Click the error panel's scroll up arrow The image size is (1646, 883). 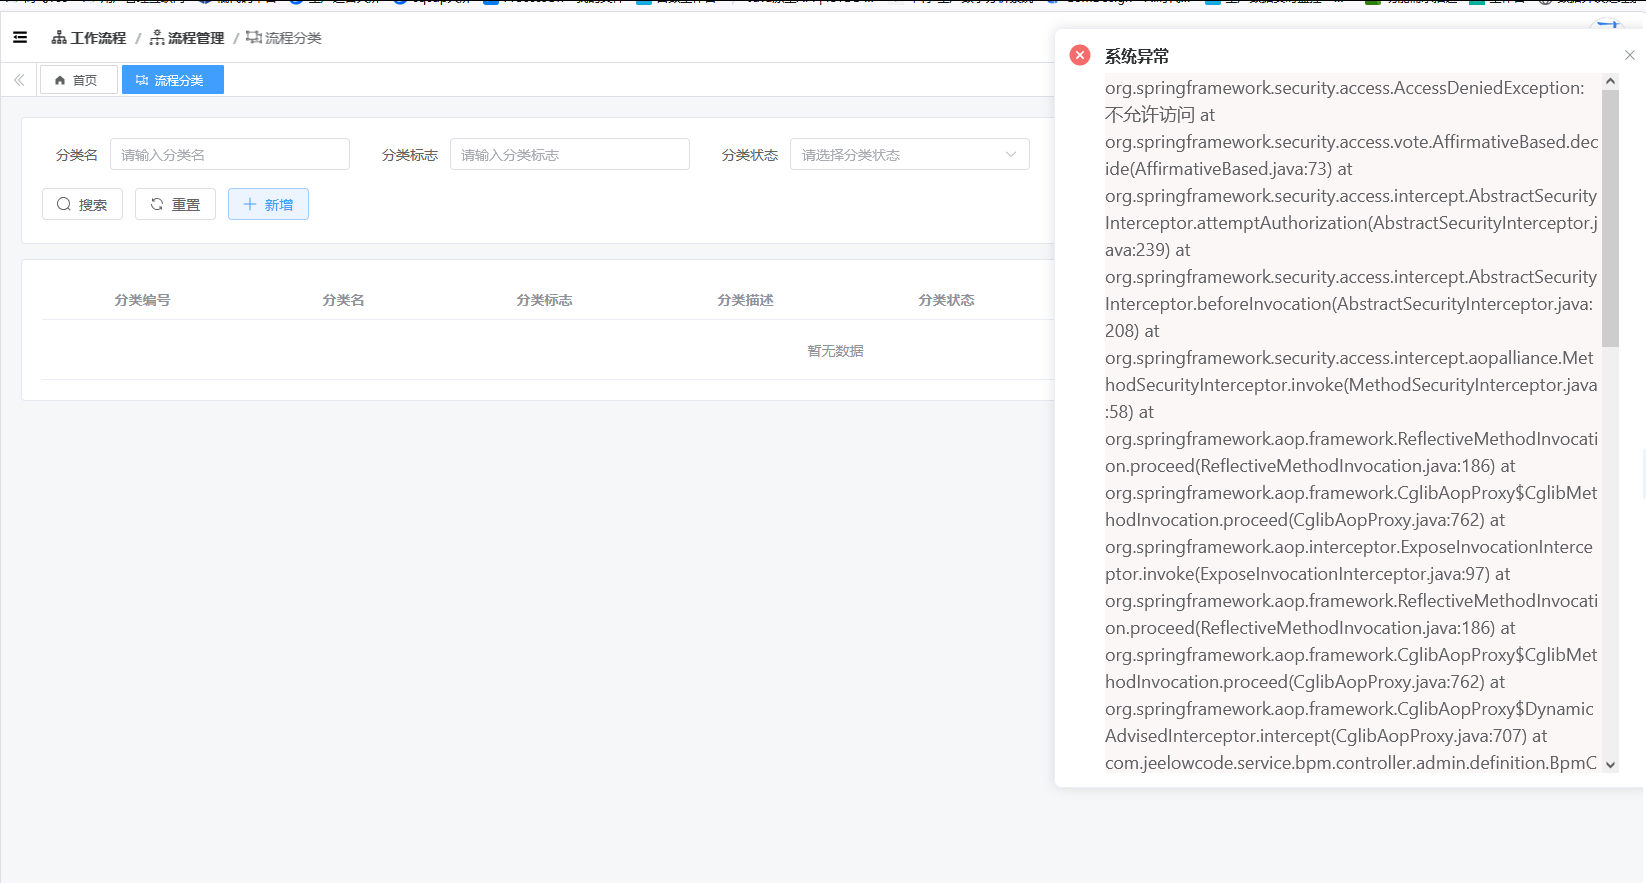click(1610, 81)
